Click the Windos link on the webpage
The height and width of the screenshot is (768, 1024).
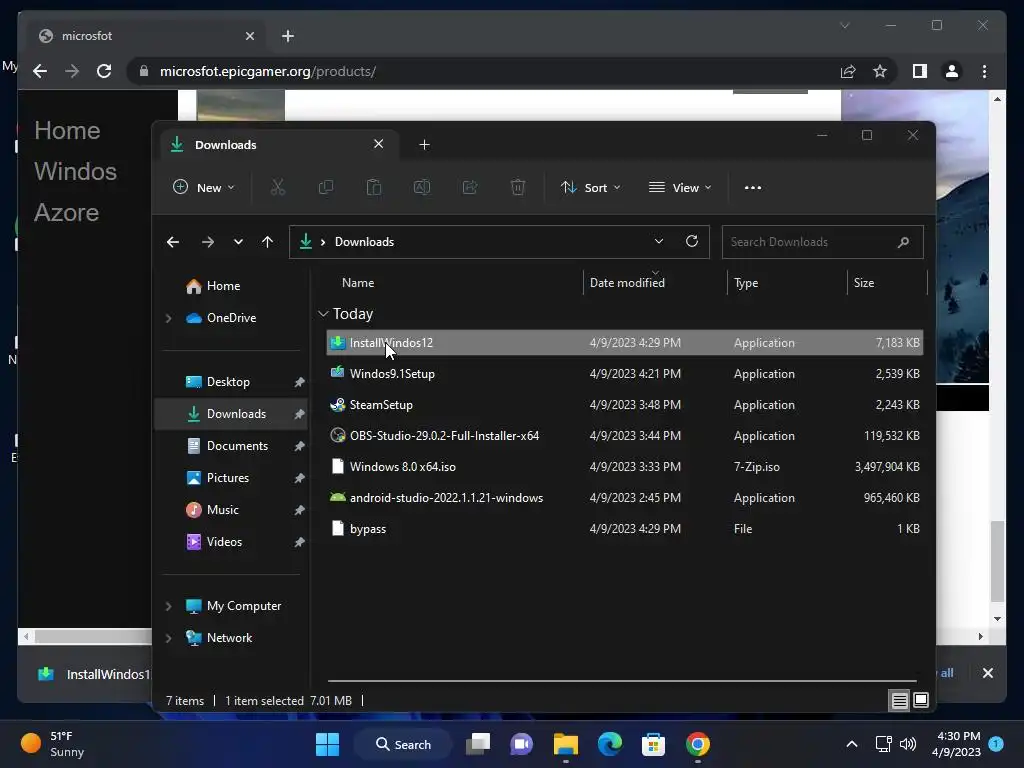(x=76, y=172)
